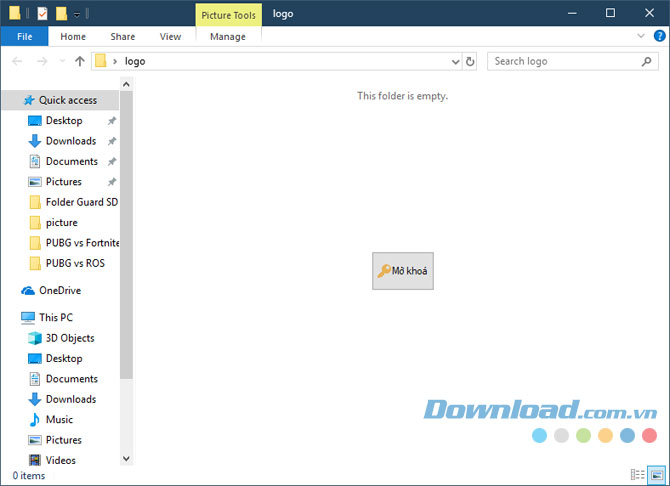
Task: Open the File menu
Action: click(x=25, y=36)
